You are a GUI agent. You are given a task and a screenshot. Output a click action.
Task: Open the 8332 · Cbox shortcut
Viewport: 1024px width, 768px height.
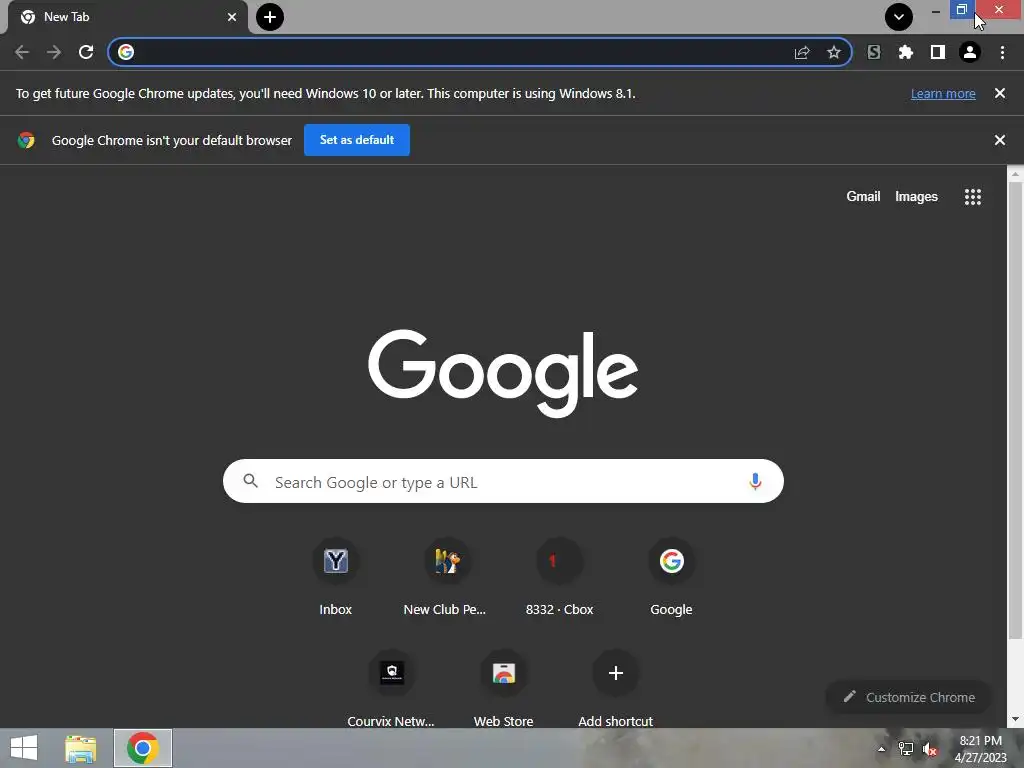pyautogui.click(x=560, y=577)
